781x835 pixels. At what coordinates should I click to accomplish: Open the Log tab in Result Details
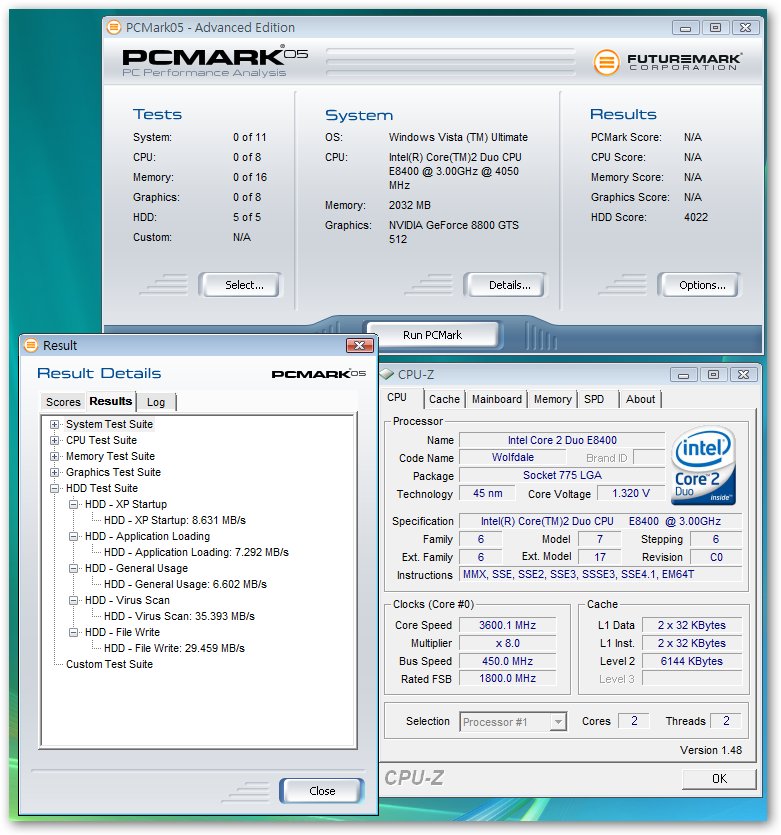pyautogui.click(x=156, y=402)
